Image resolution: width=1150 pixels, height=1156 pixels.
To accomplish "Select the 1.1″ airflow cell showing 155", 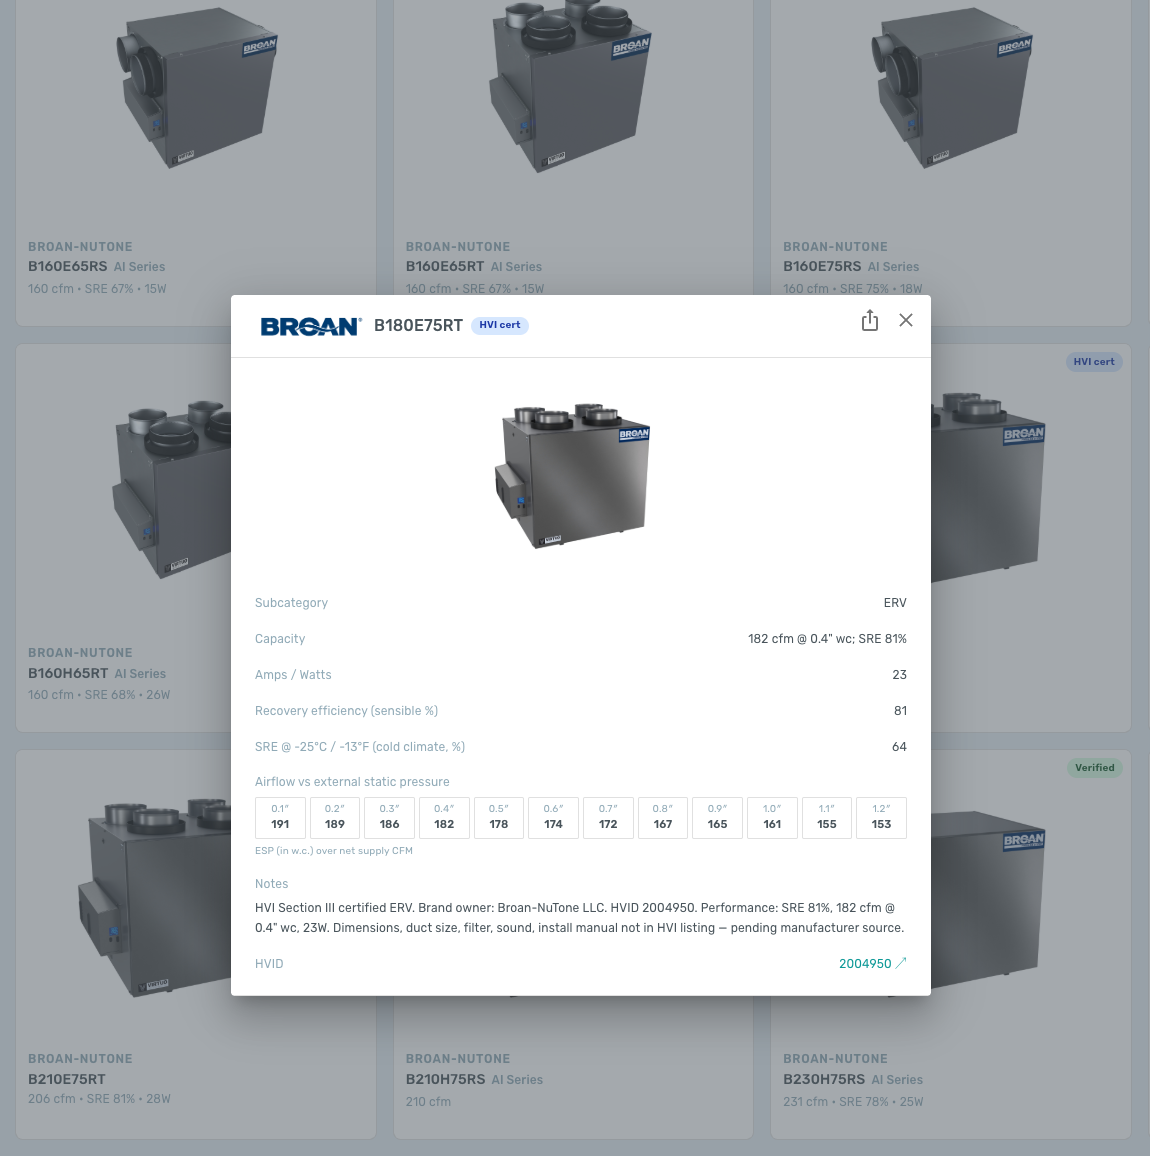I will point(826,818).
